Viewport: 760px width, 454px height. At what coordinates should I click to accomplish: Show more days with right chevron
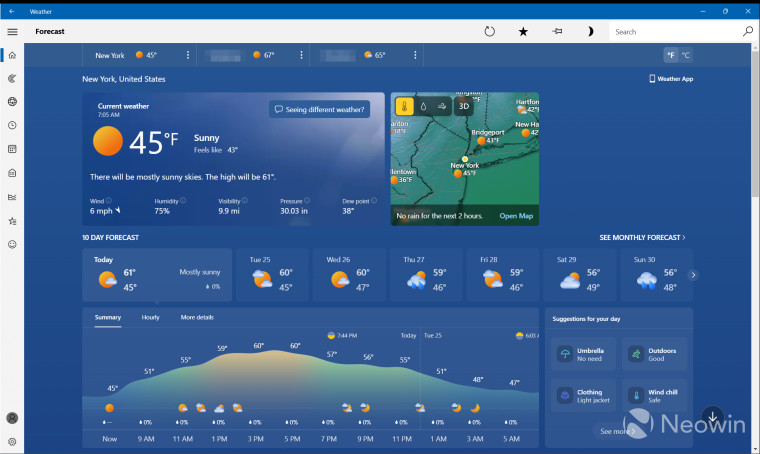click(x=693, y=275)
